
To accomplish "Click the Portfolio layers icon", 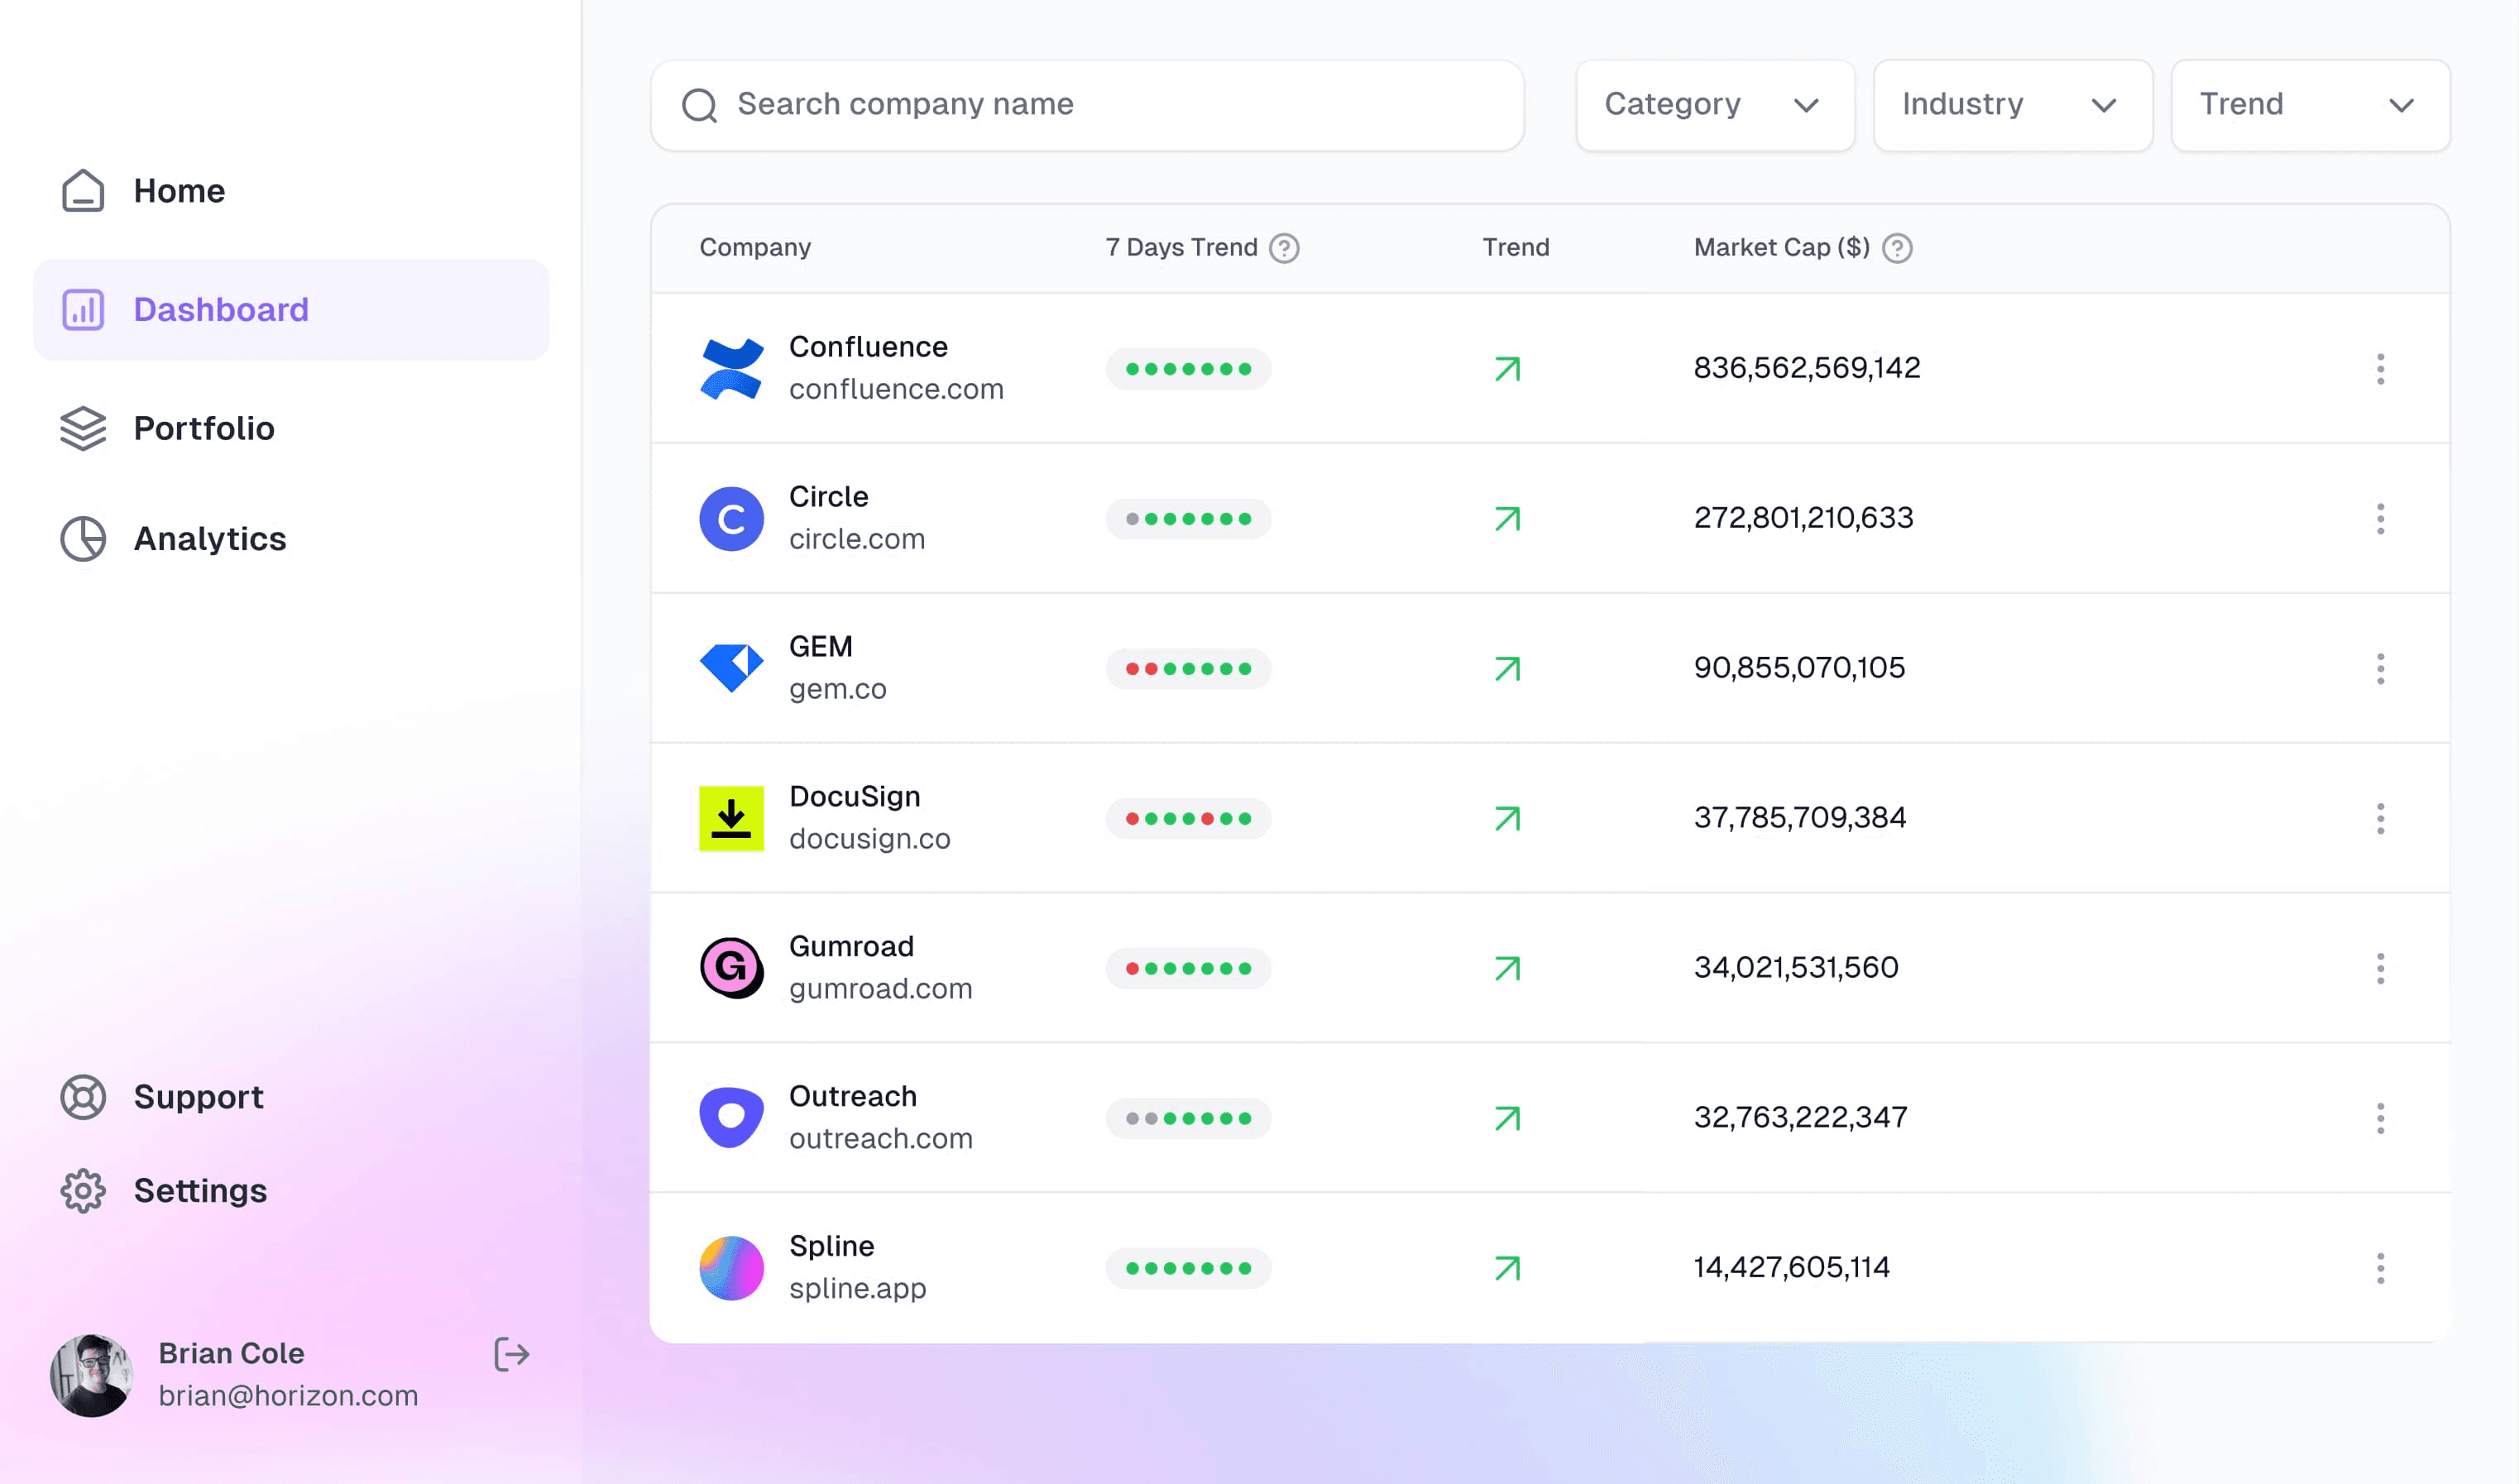I will 83,428.
